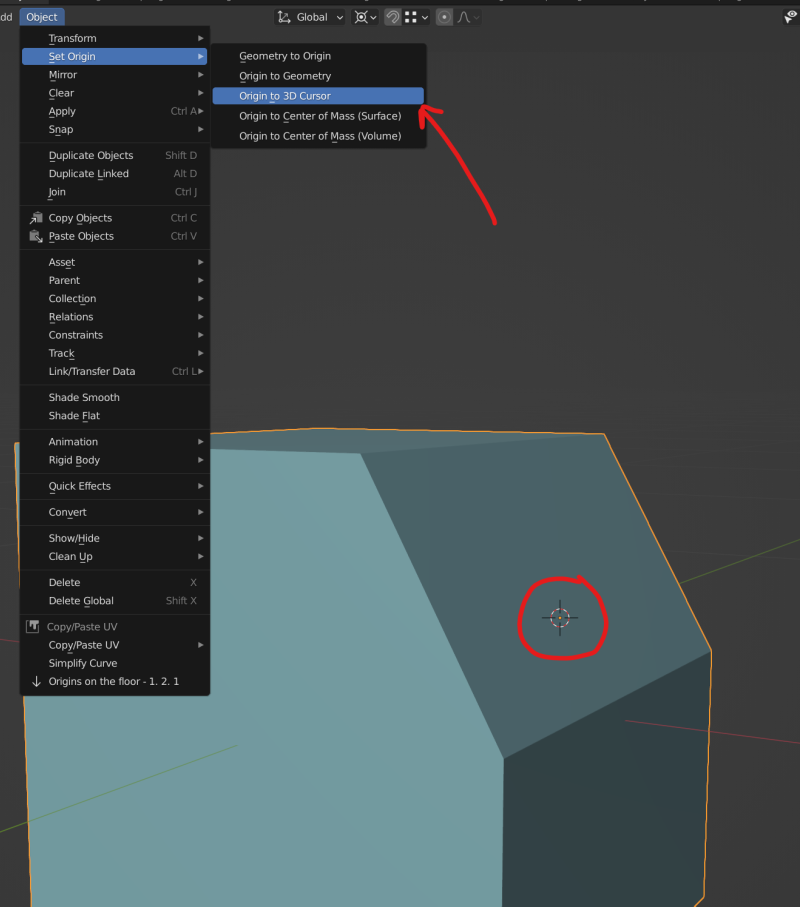Open the Convert submenu
The height and width of the screenshot is (907, 800).
coord(115,512)
